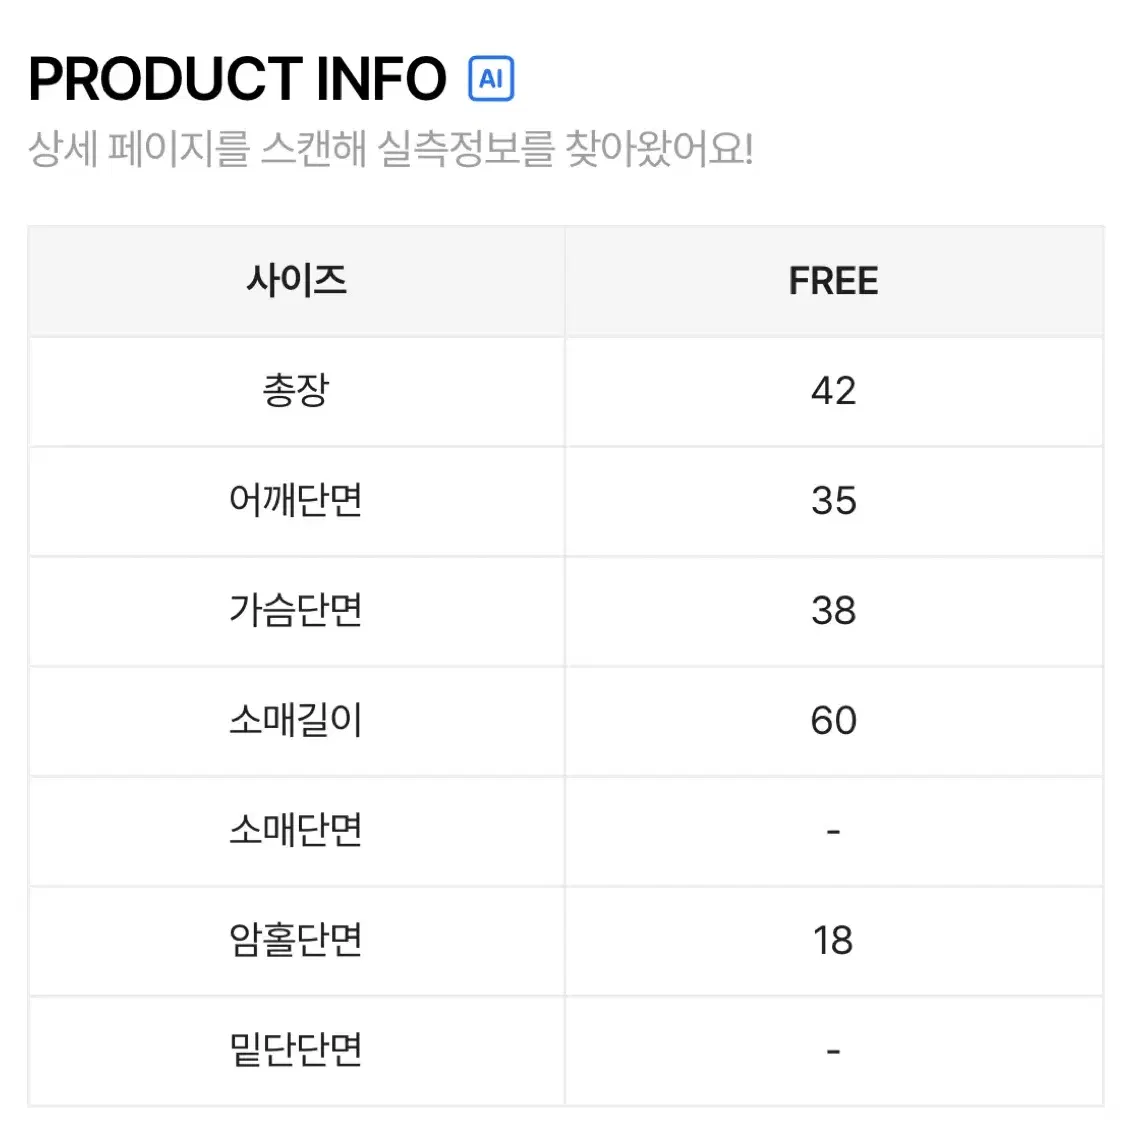Select the 사이즈 header cell
This screenshot has width=1133, height=1133.
[296, 281]
